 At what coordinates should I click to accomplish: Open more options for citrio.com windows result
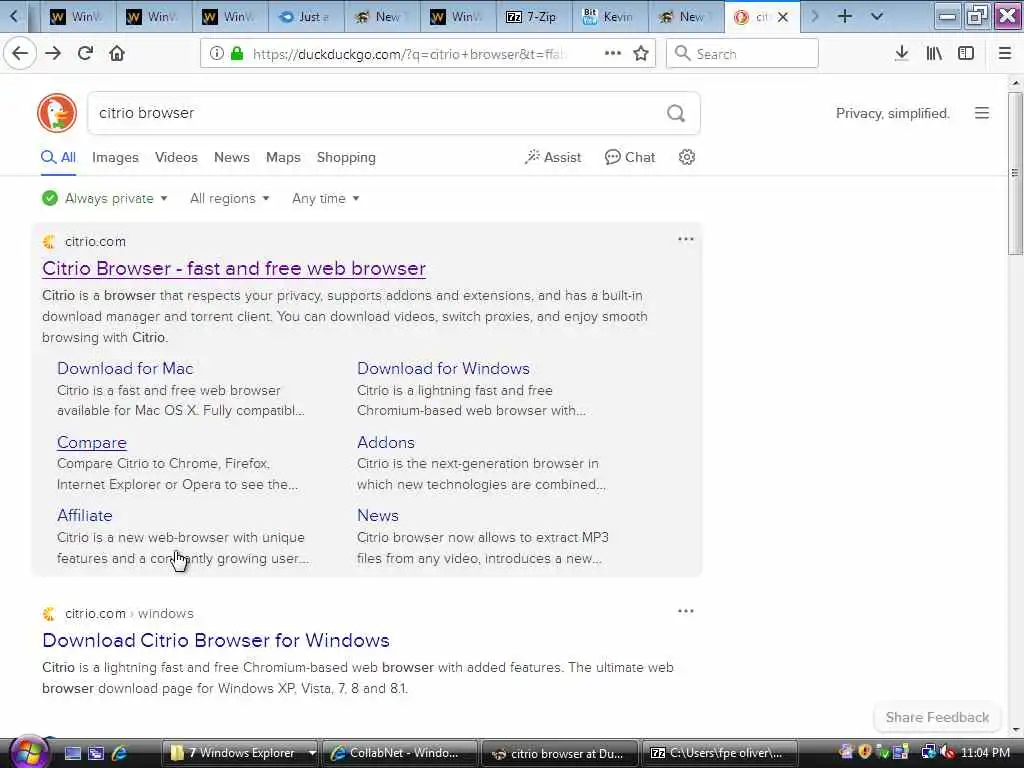tap(686, 611)
